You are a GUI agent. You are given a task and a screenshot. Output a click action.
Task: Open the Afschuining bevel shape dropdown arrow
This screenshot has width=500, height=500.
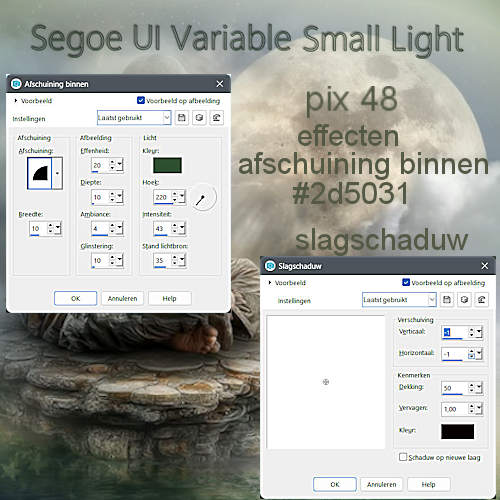[x=57, y=173]
